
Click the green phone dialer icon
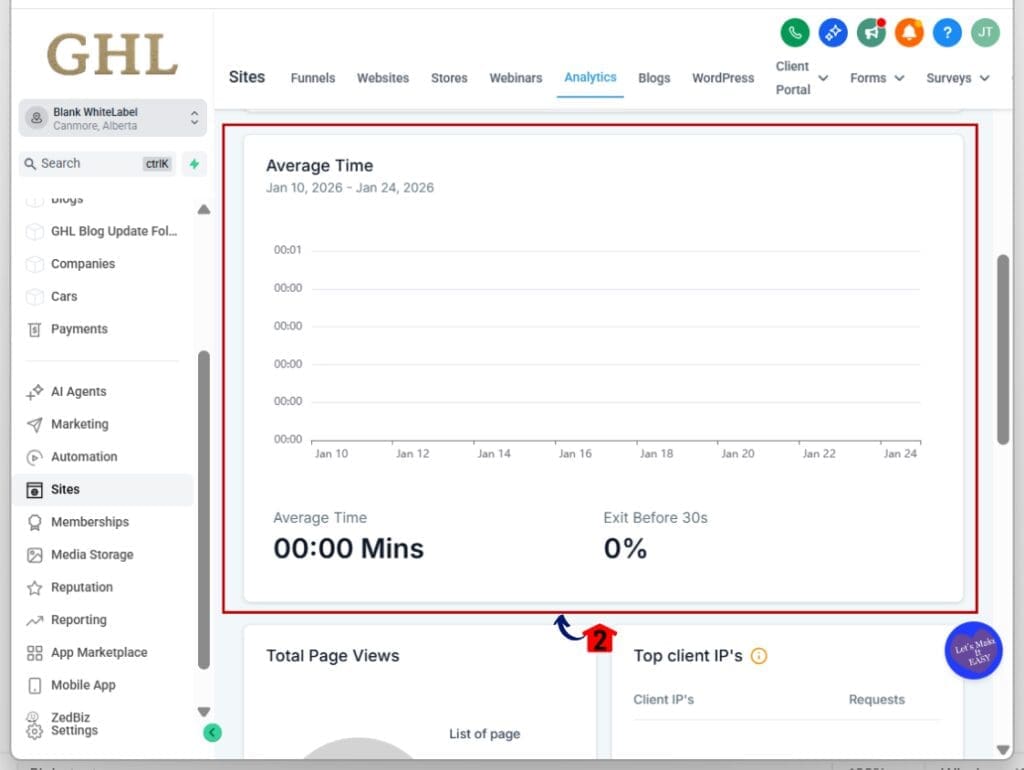(794, 32)
